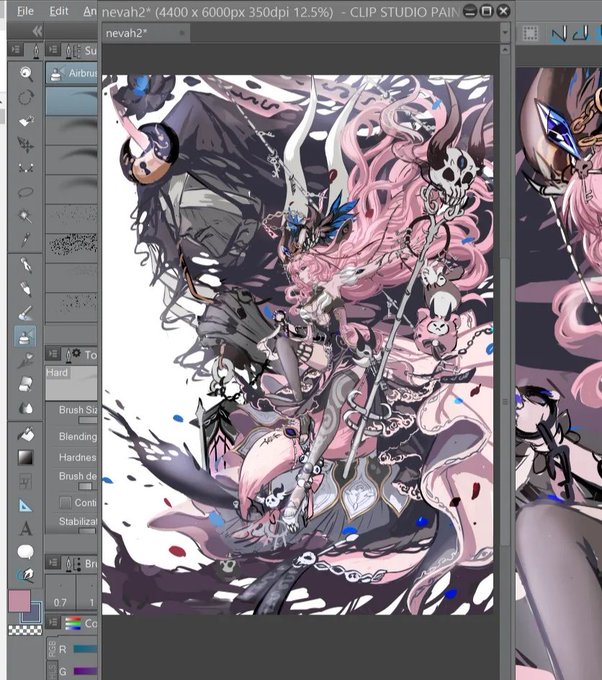Select the Pen tool
Image resolution: width=602 pixels, height=680 pixels.
click(26, 265)
